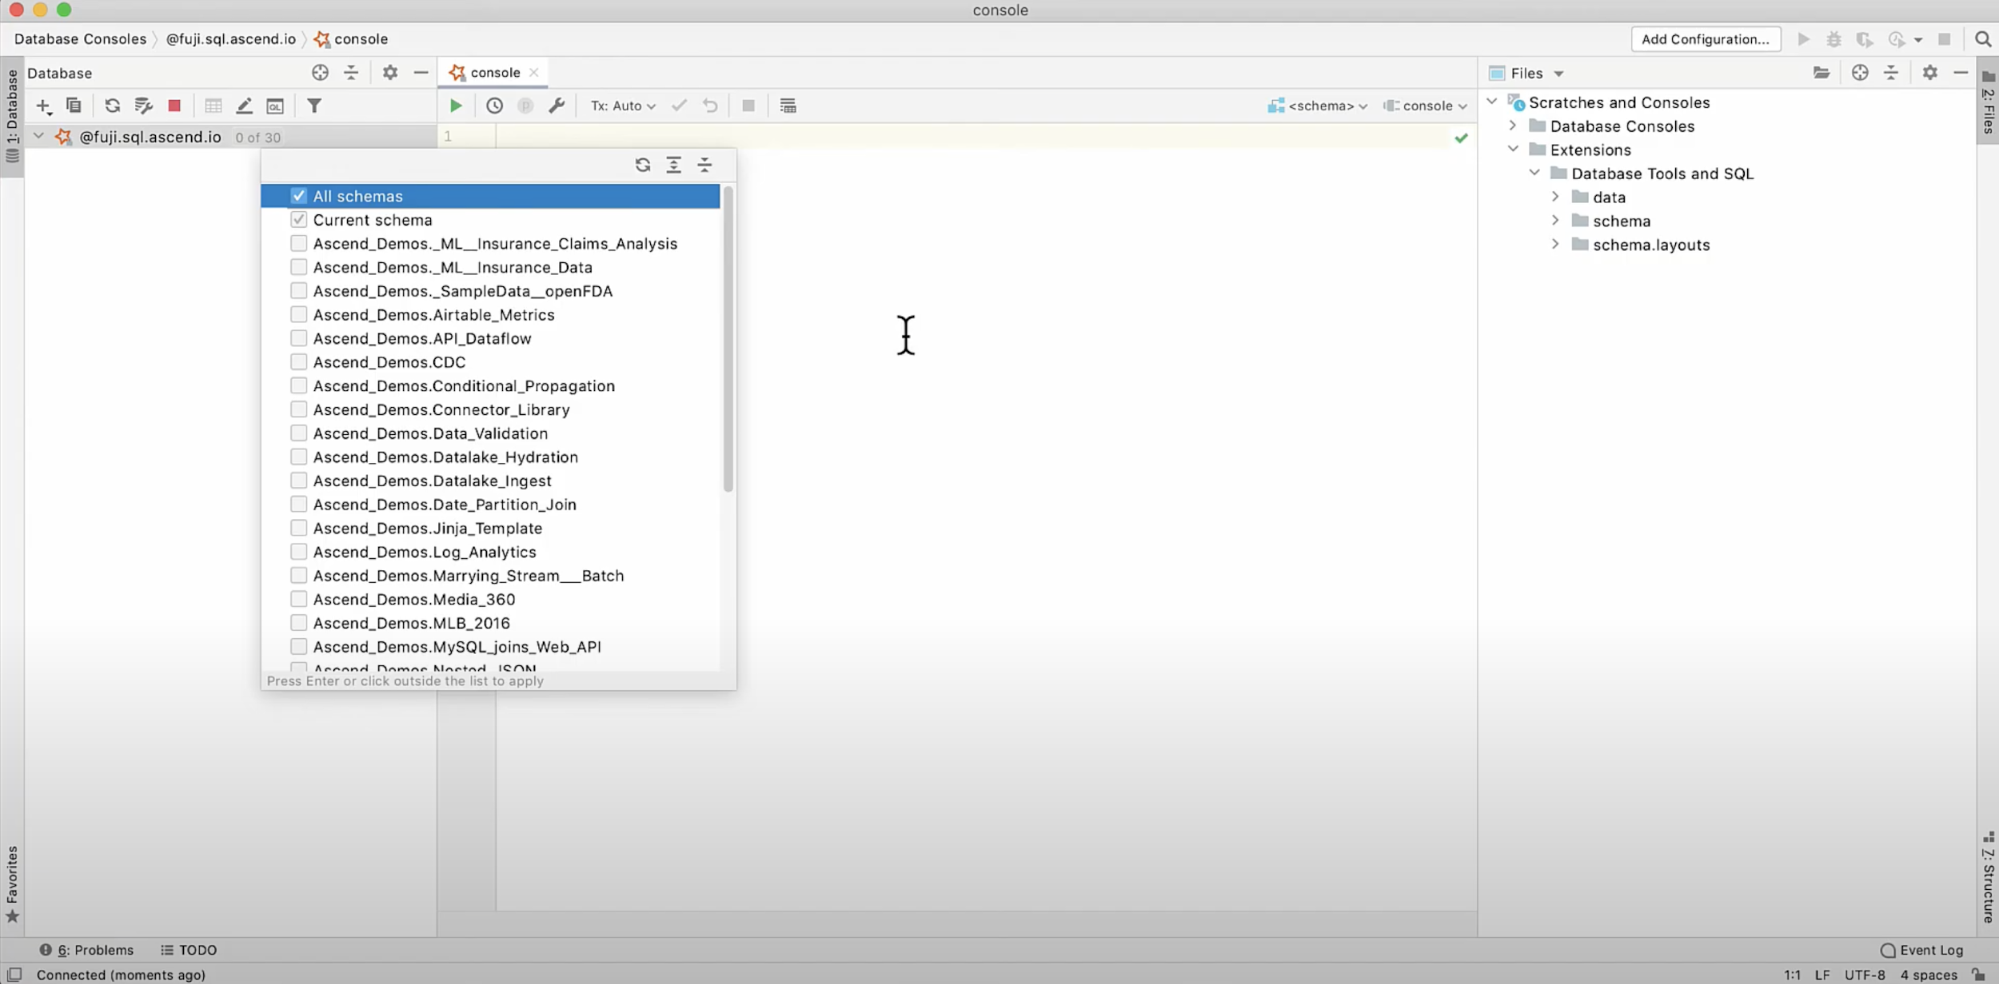The width and height of the screenshot is (1999, 985).
Task: Click the add data source plus icon
Action: [43, 106]
